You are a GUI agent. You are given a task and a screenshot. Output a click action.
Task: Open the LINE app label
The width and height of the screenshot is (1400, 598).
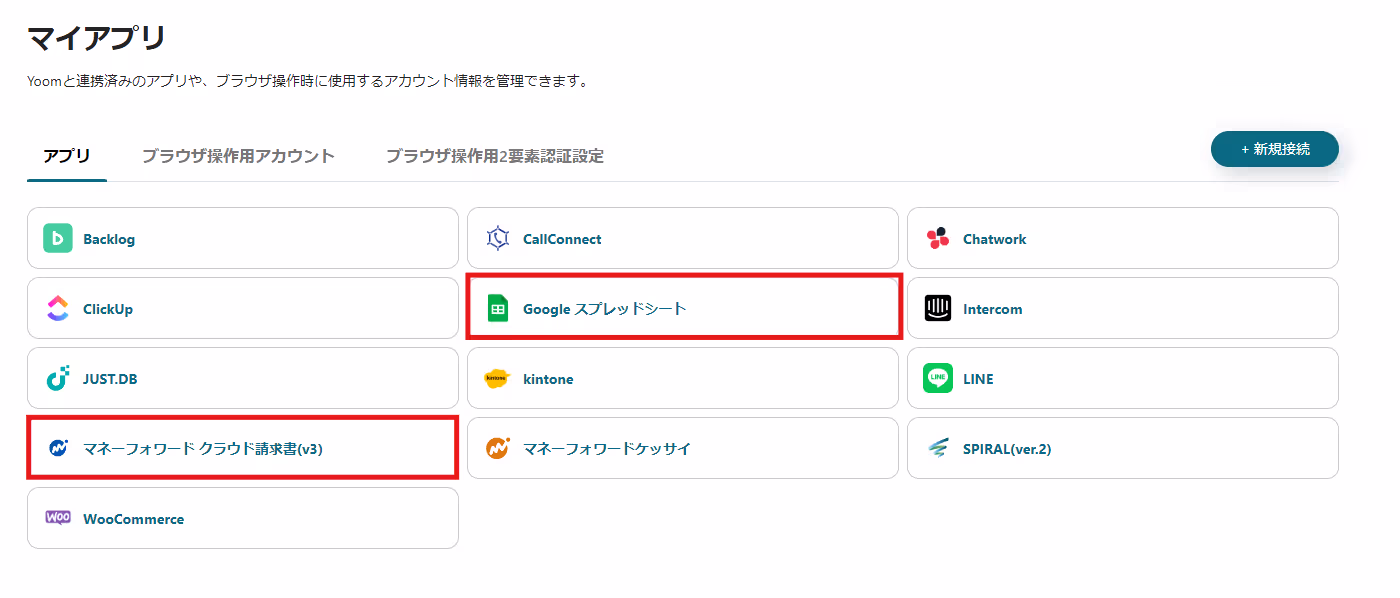[x=978, y=379]
